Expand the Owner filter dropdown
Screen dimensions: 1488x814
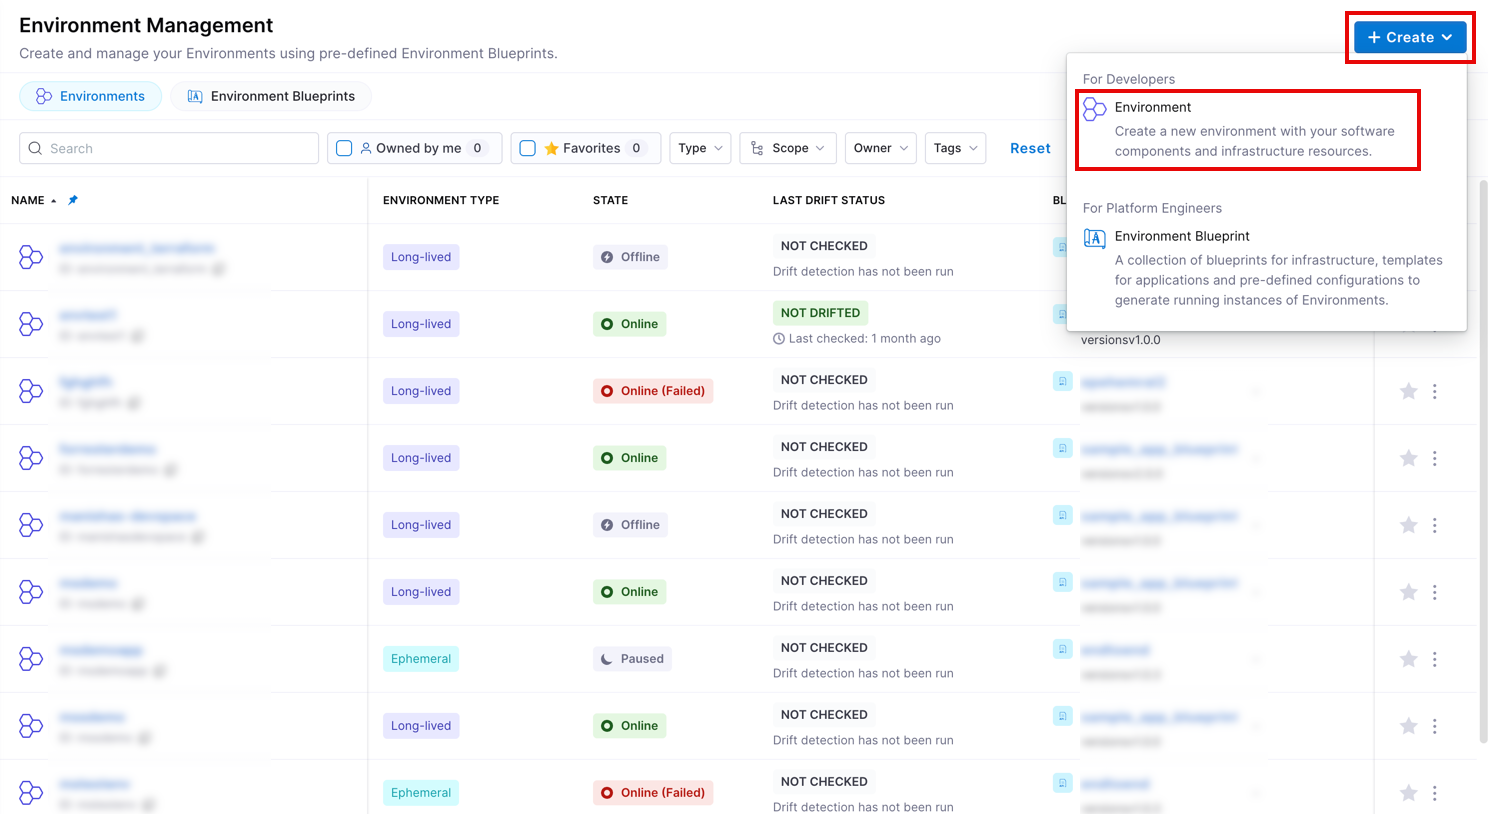[880, 148]
